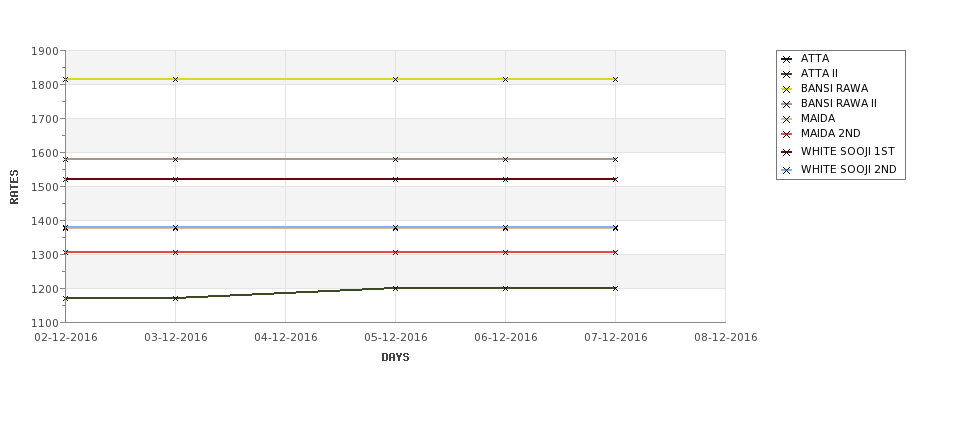The width and height of the screenshot is (975, 429).
Task: Click the ATTA legend marker icon
Action: point(787,59)
